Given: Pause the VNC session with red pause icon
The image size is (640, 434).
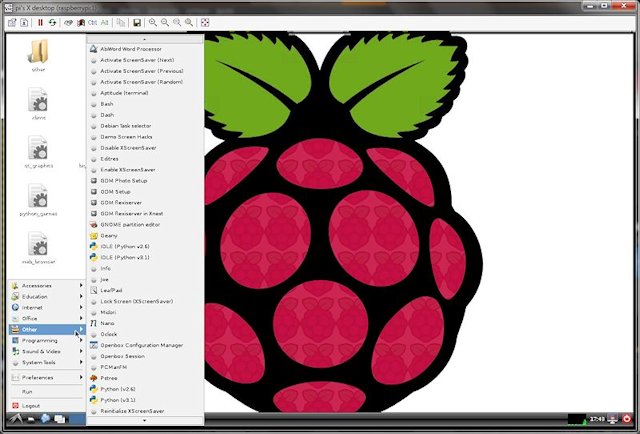Looking at the screenshot, I should click(x=40, y=23).
